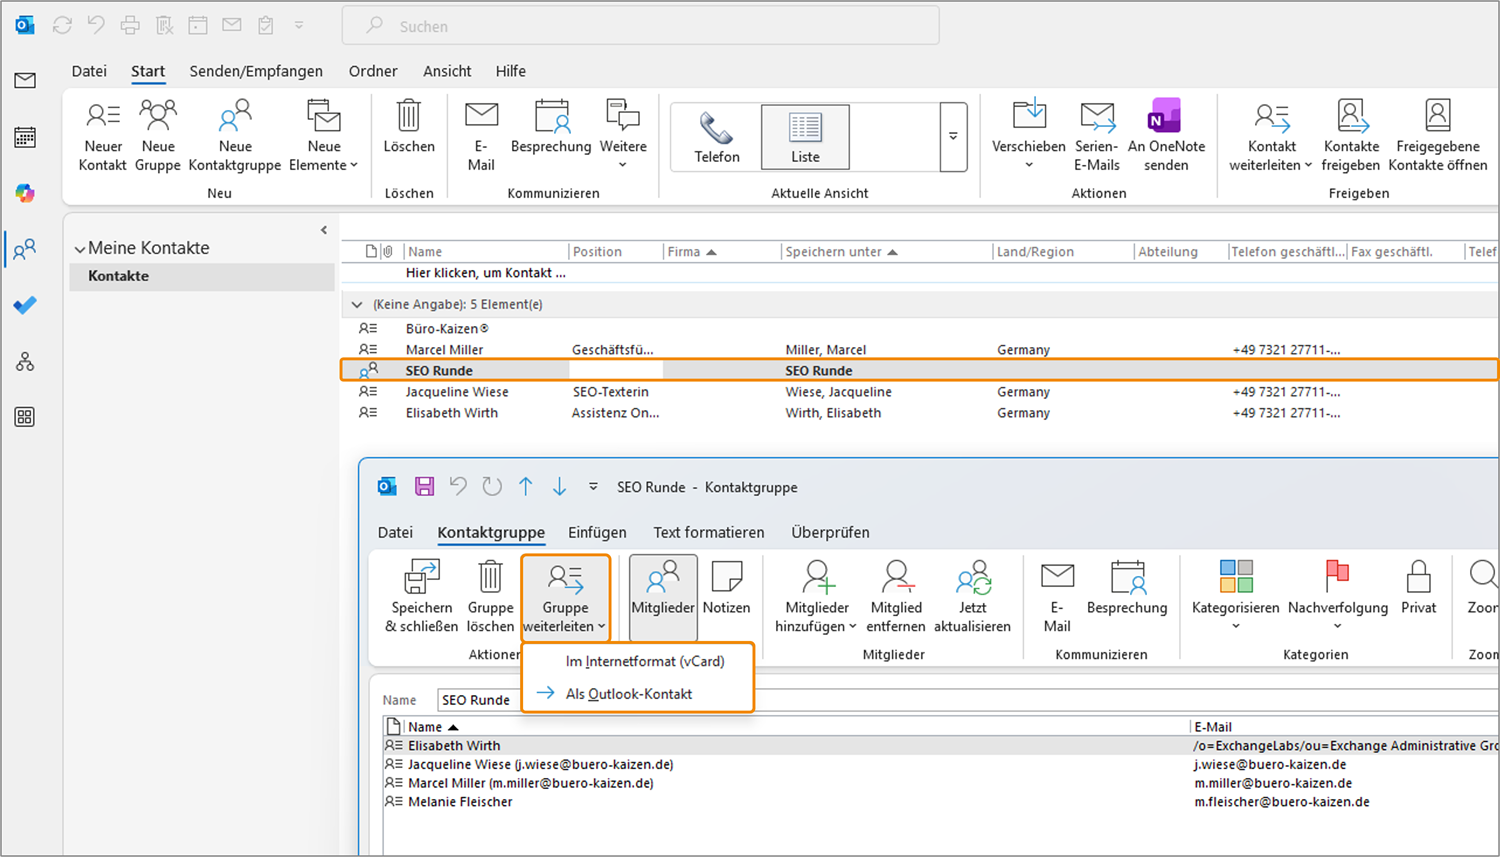1500x857 pixels.
Task: Create a Neue Gruppe
Action: pyautogui.click(x=158, y=136)
